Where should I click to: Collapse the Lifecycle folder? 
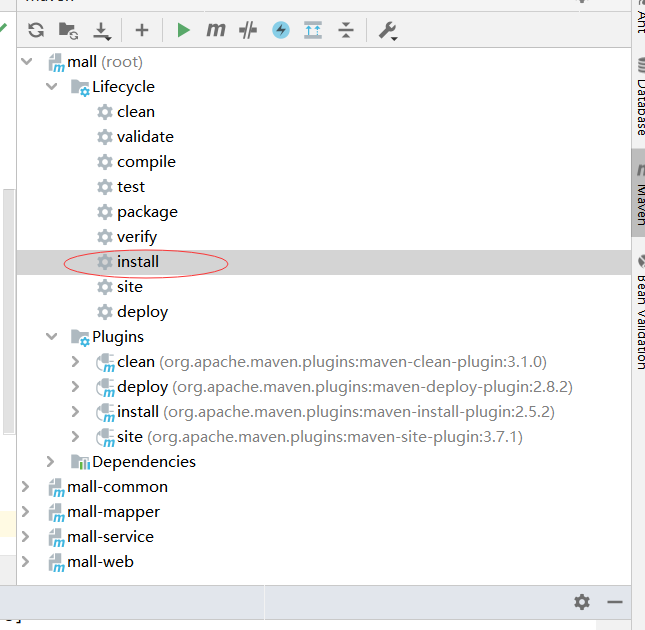point(51,87)
